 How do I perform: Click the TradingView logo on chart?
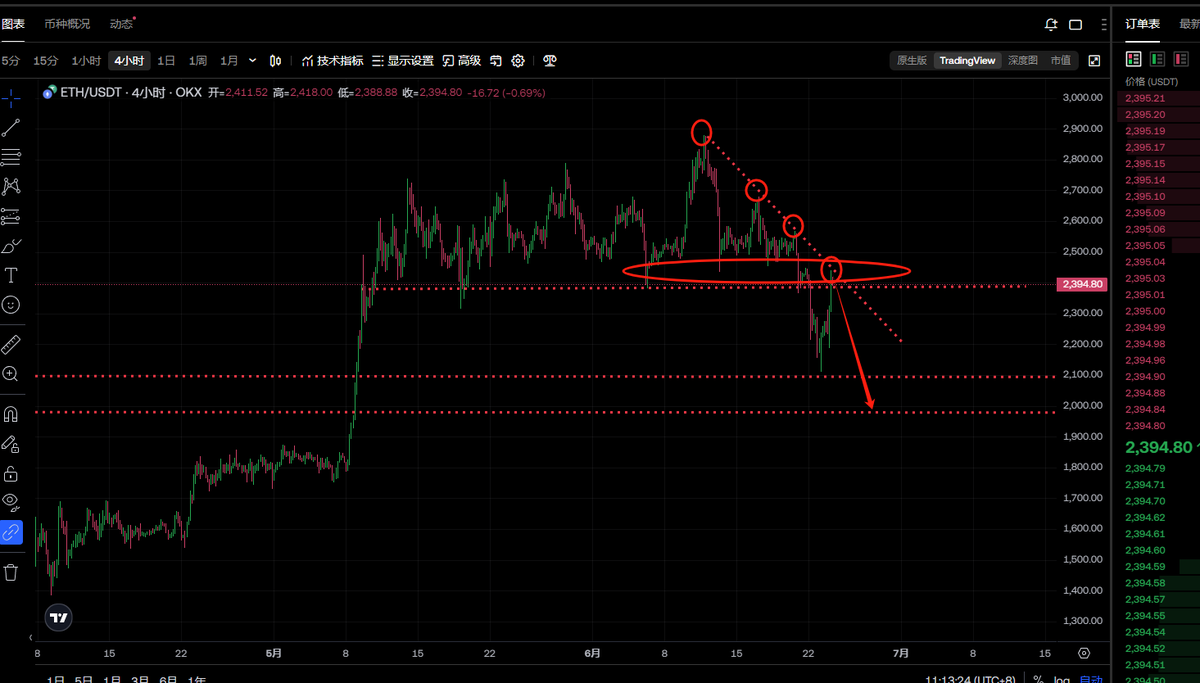click(x=59, y=617)
